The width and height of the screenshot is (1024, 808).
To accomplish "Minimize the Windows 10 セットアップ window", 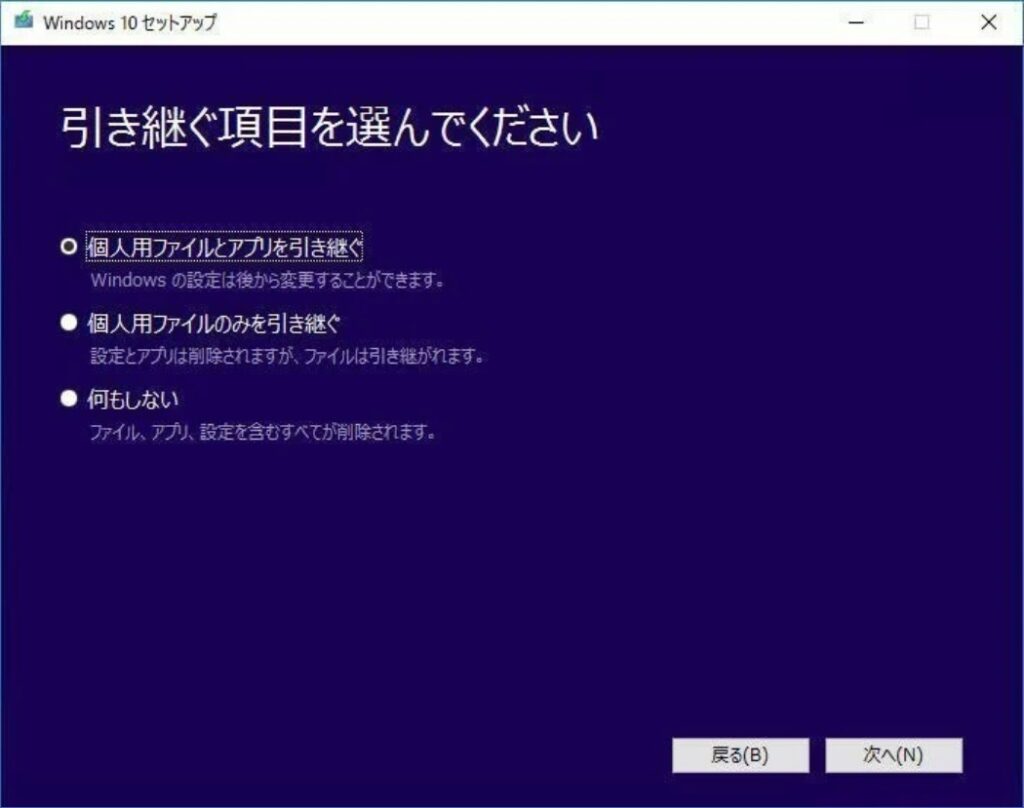I will coord(856,22).
